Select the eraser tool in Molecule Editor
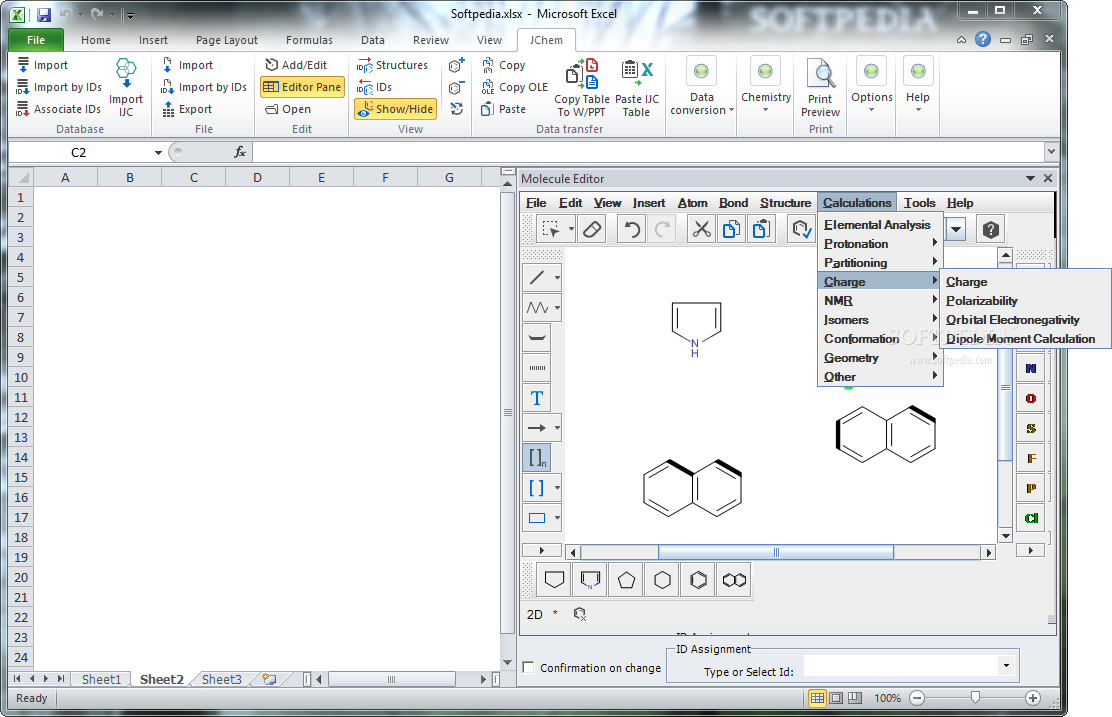The height and width of the screenshot is (717, 1112). [592, 229]
